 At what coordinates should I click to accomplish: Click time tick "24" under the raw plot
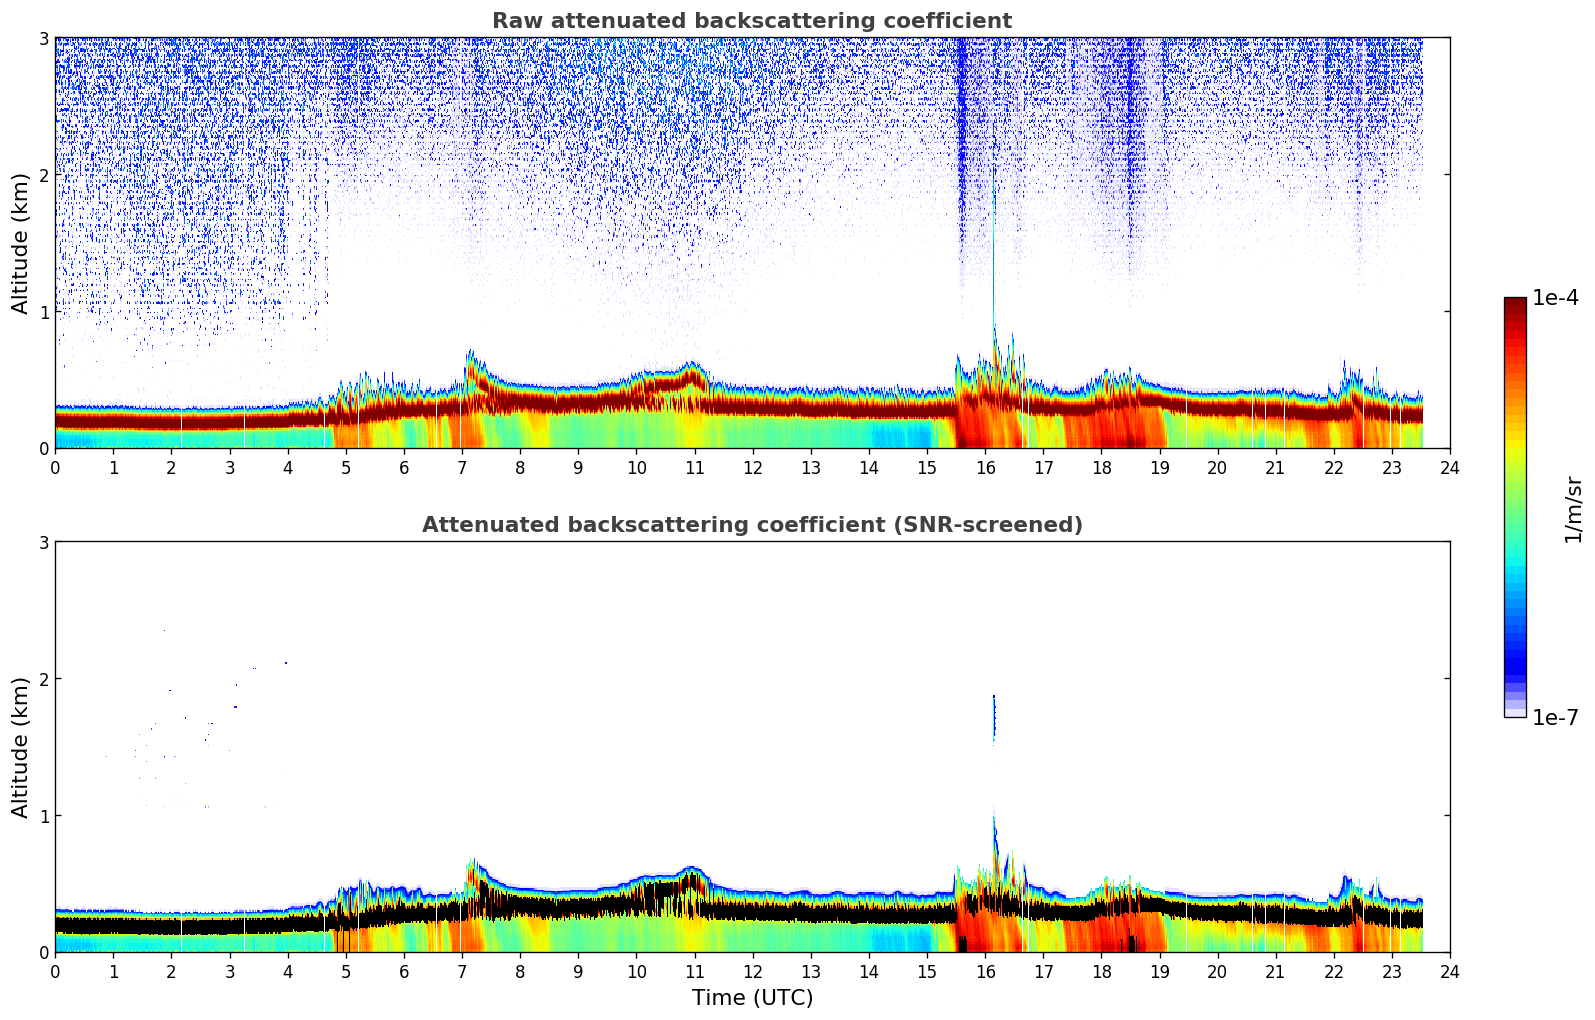(x=1450, y=467)
